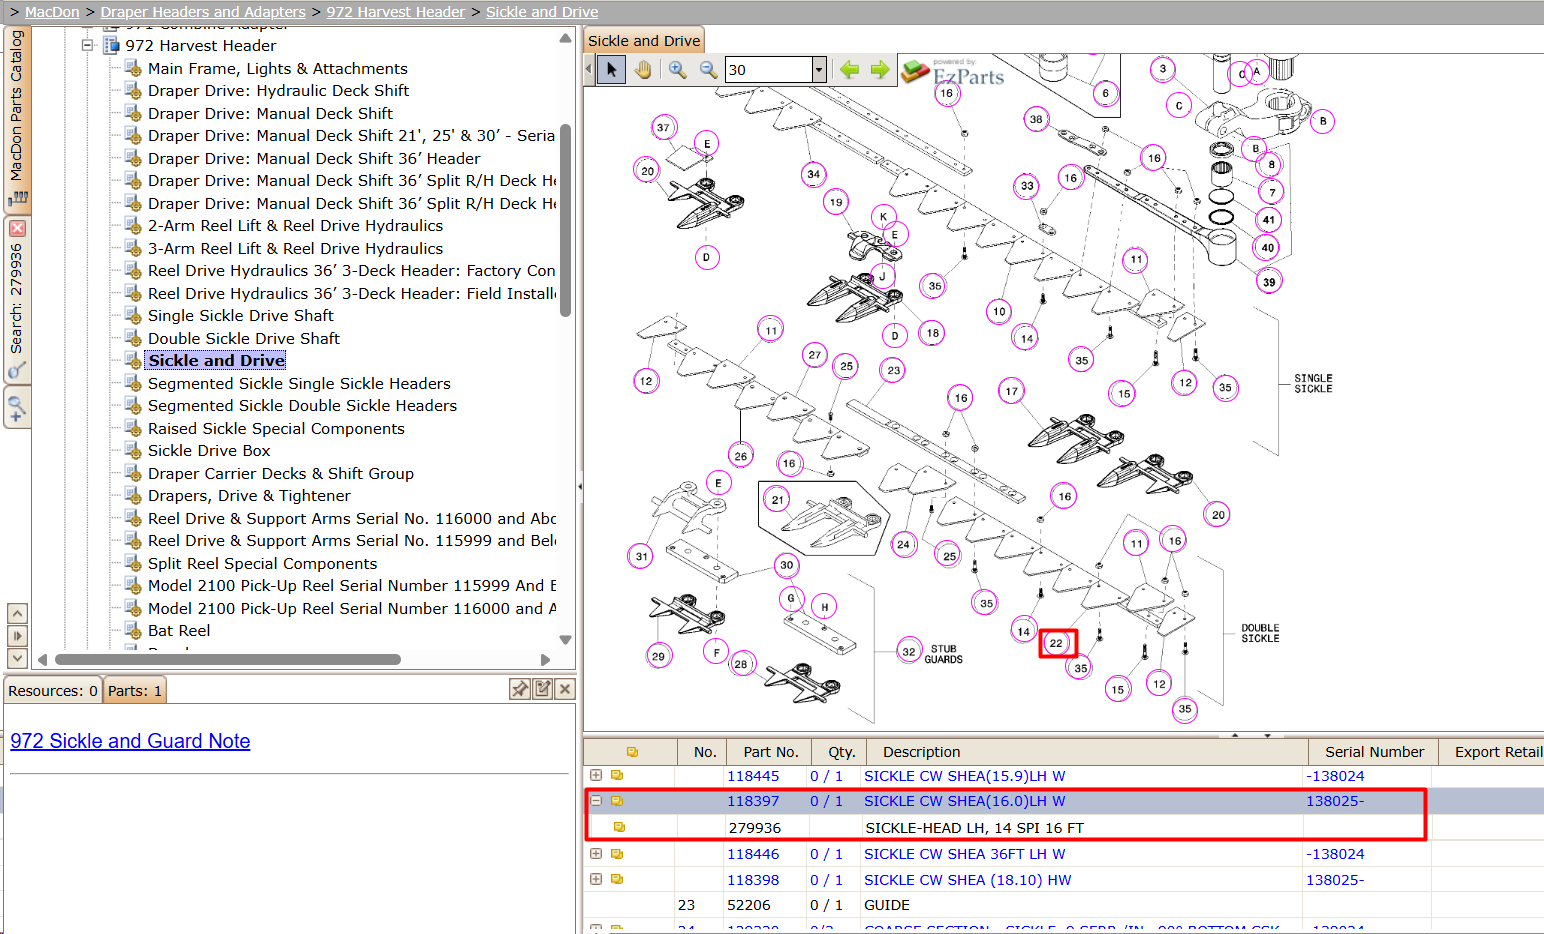Open Bat Reel tree item
Screen dimensions: 1544x934
tap(179, 630)
